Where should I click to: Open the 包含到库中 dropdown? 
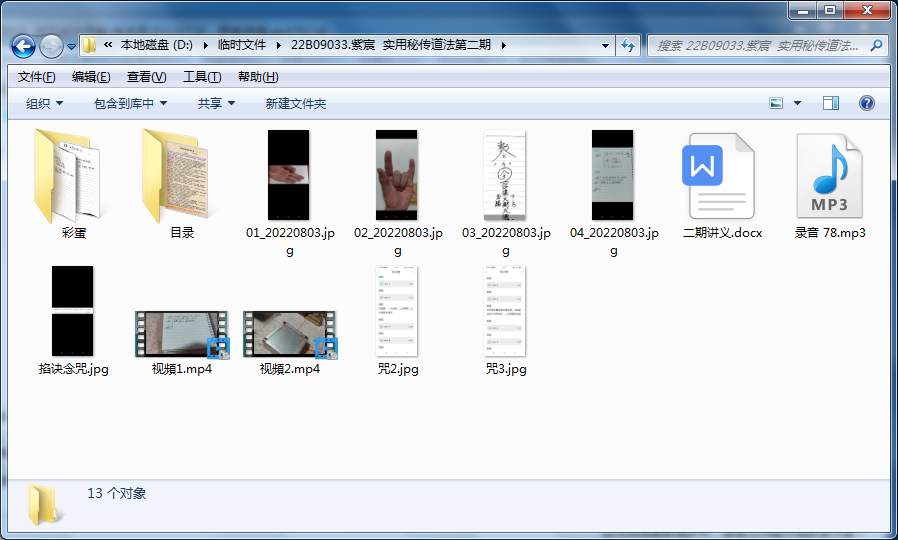point(130,104)
